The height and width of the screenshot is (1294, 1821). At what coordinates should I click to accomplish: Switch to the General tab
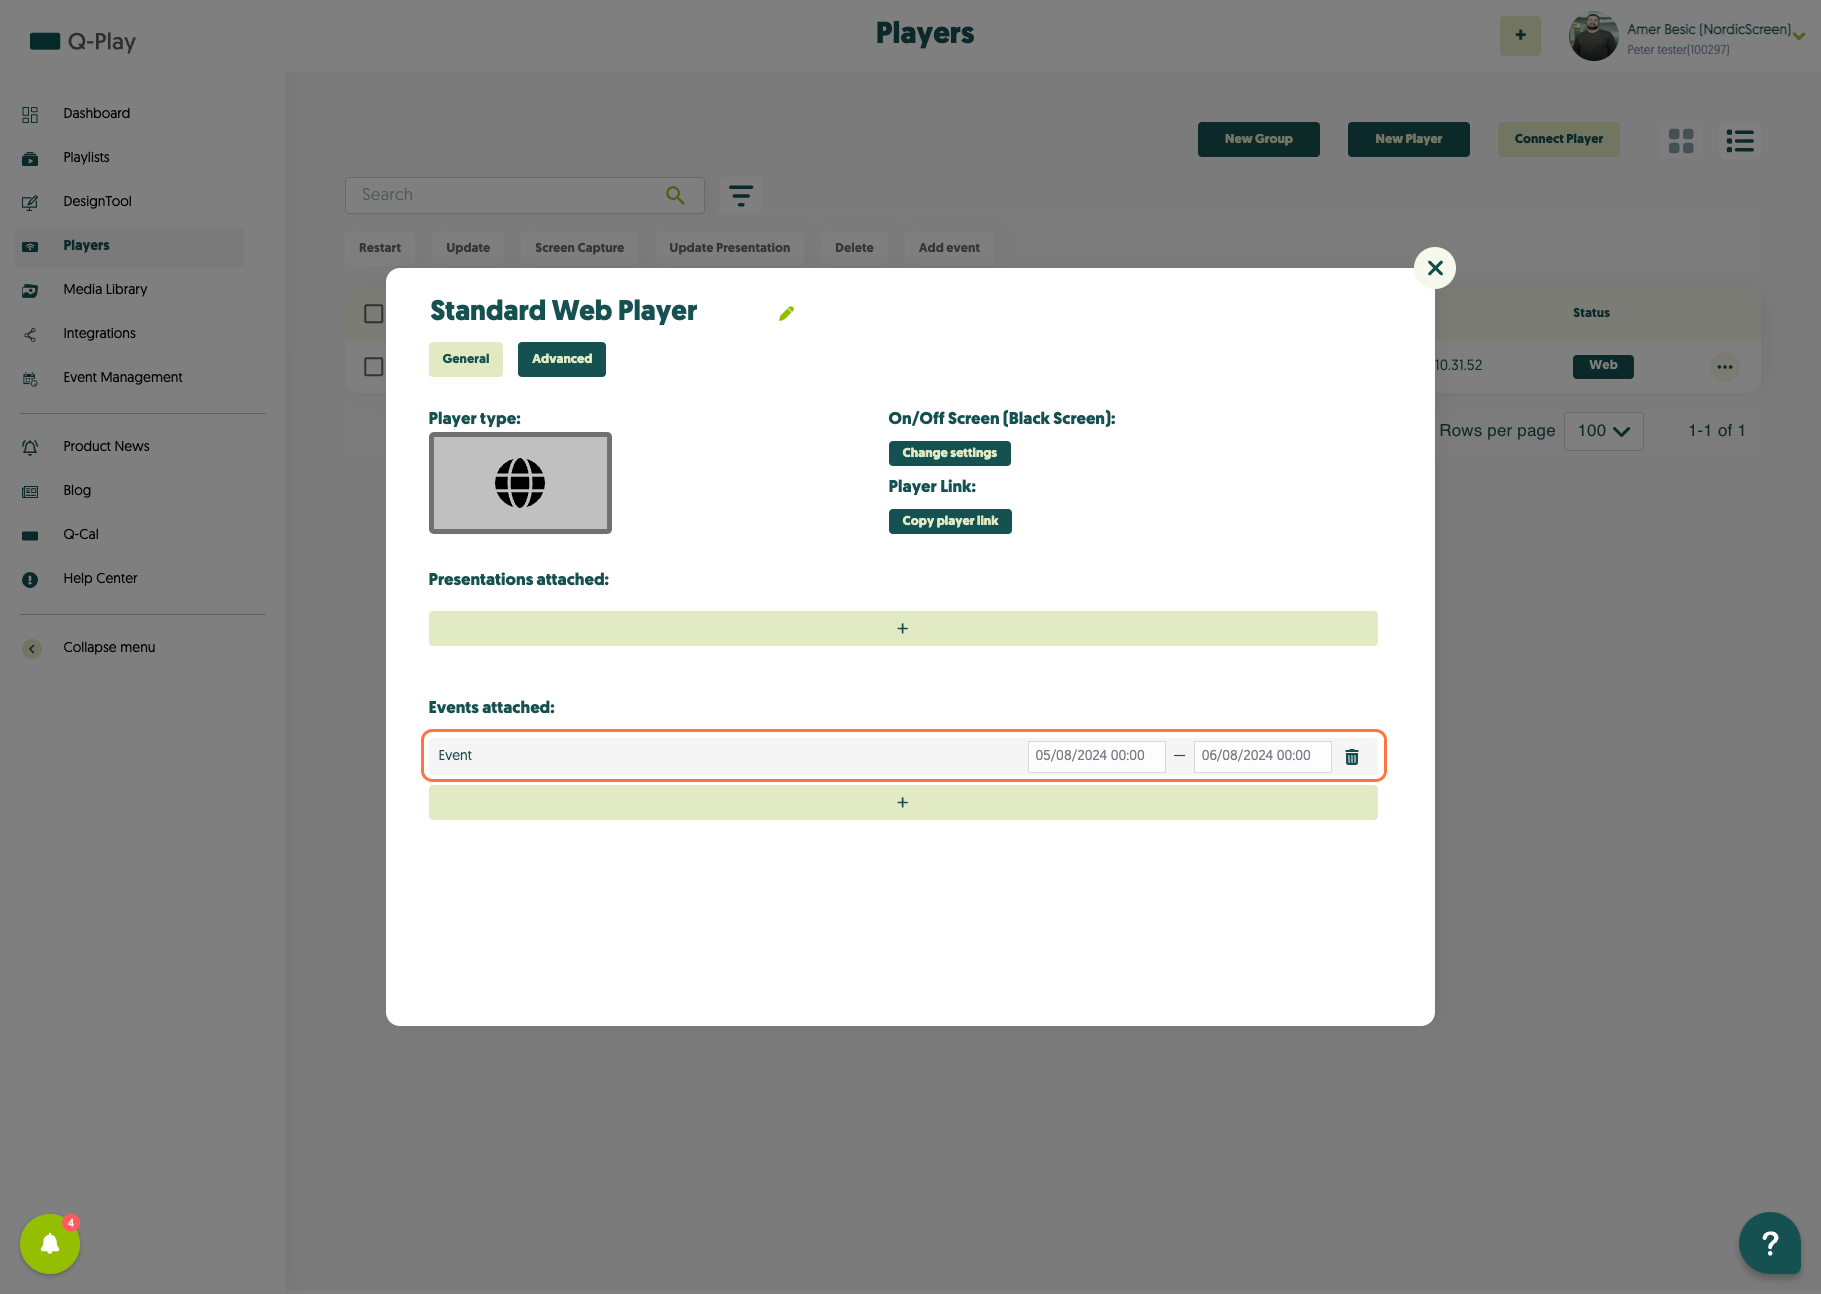tap(466, 359)
